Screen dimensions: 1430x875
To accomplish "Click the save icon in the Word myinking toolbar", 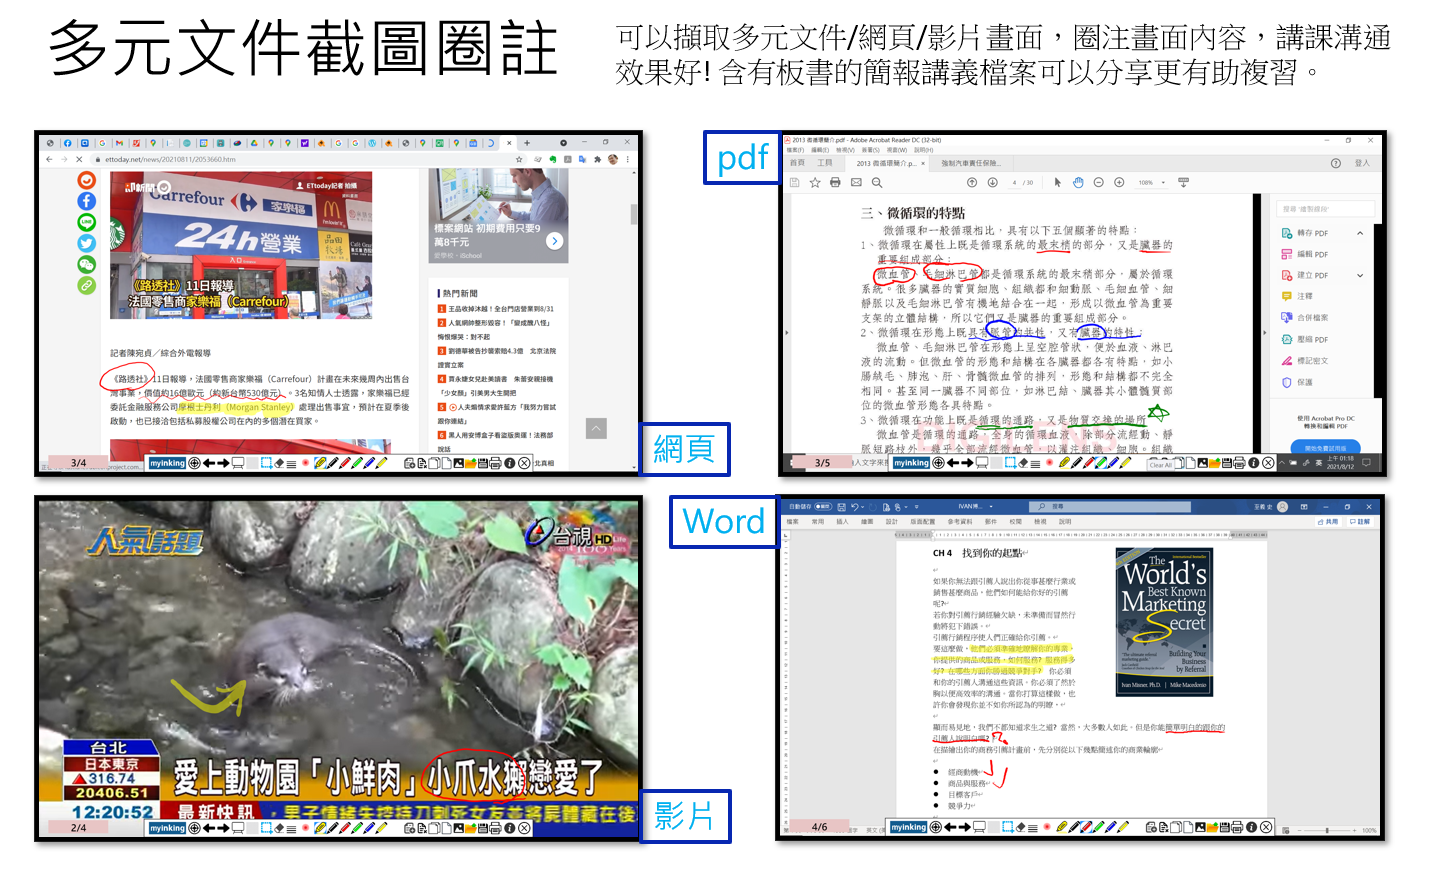I will pyautogui.click(x=1225, y=827).
